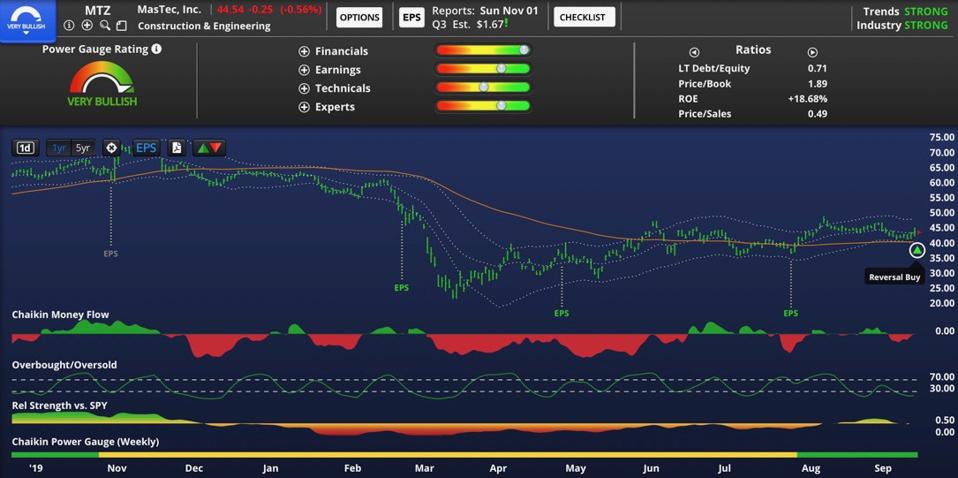Screen dimensions: 958x478
Task: Click the Reversal Buy tooltip label
Action: (x=894, y=277)
